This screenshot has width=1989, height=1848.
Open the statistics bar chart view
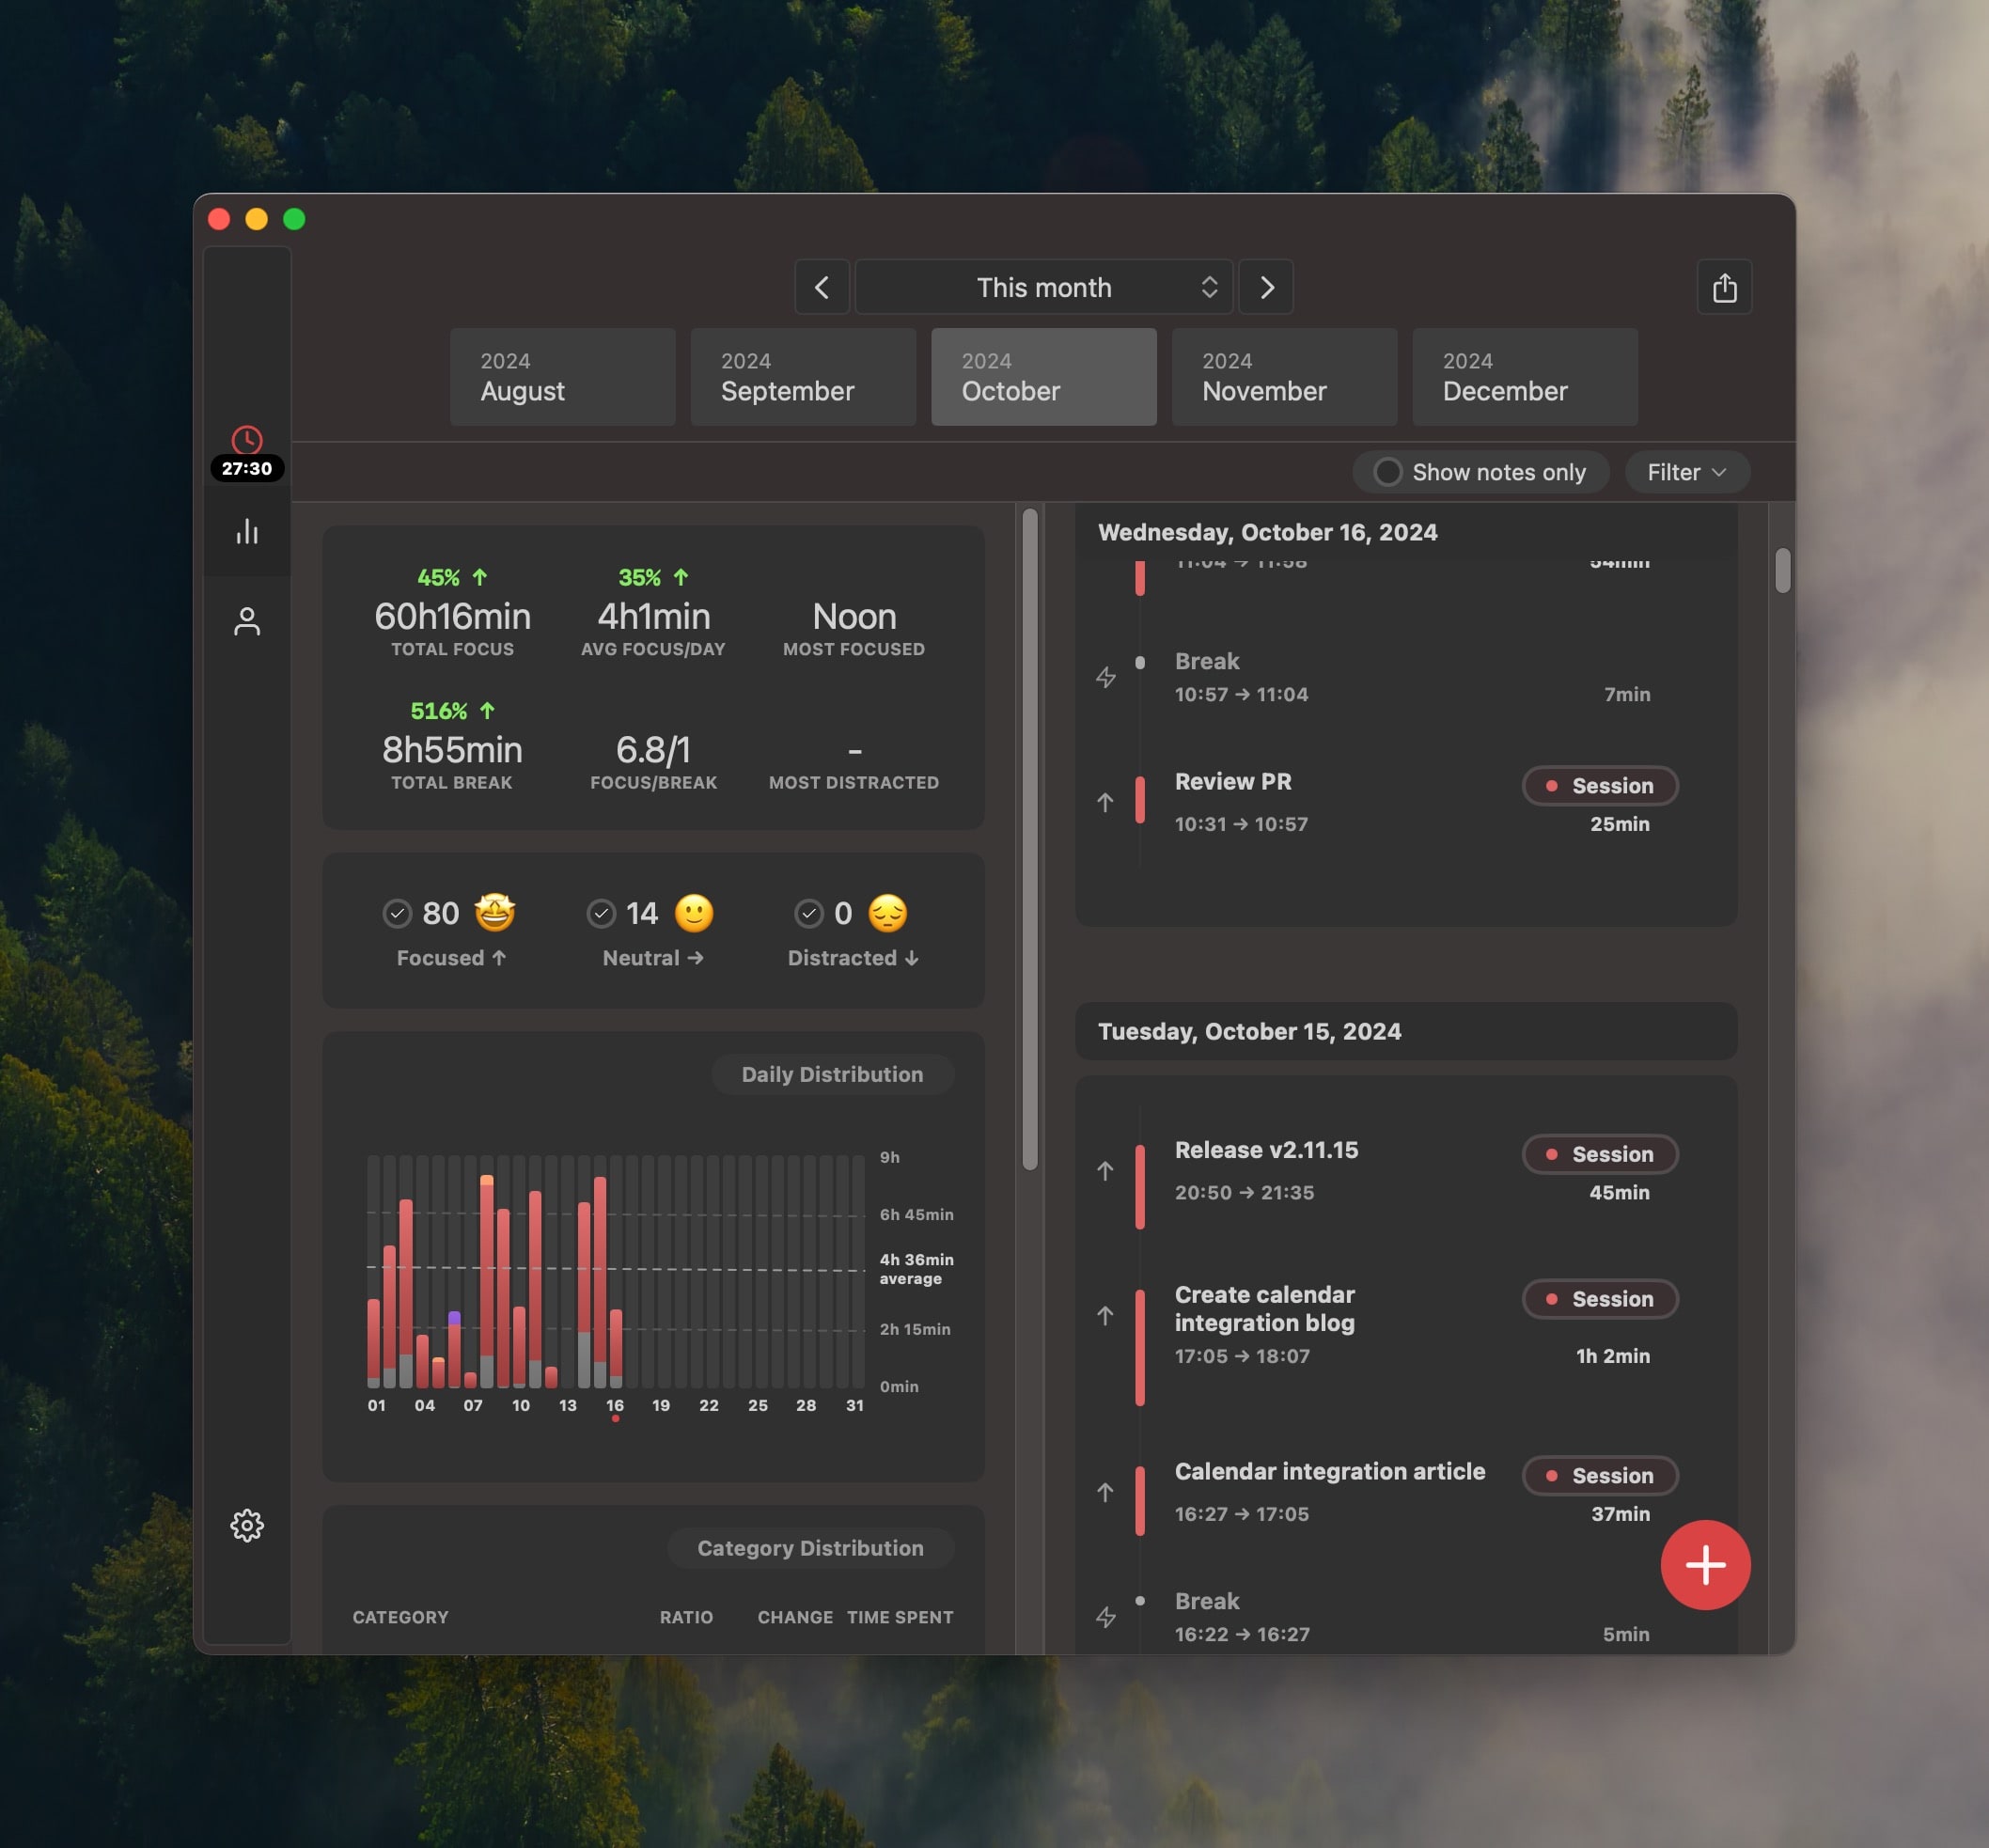pos(247,532)
